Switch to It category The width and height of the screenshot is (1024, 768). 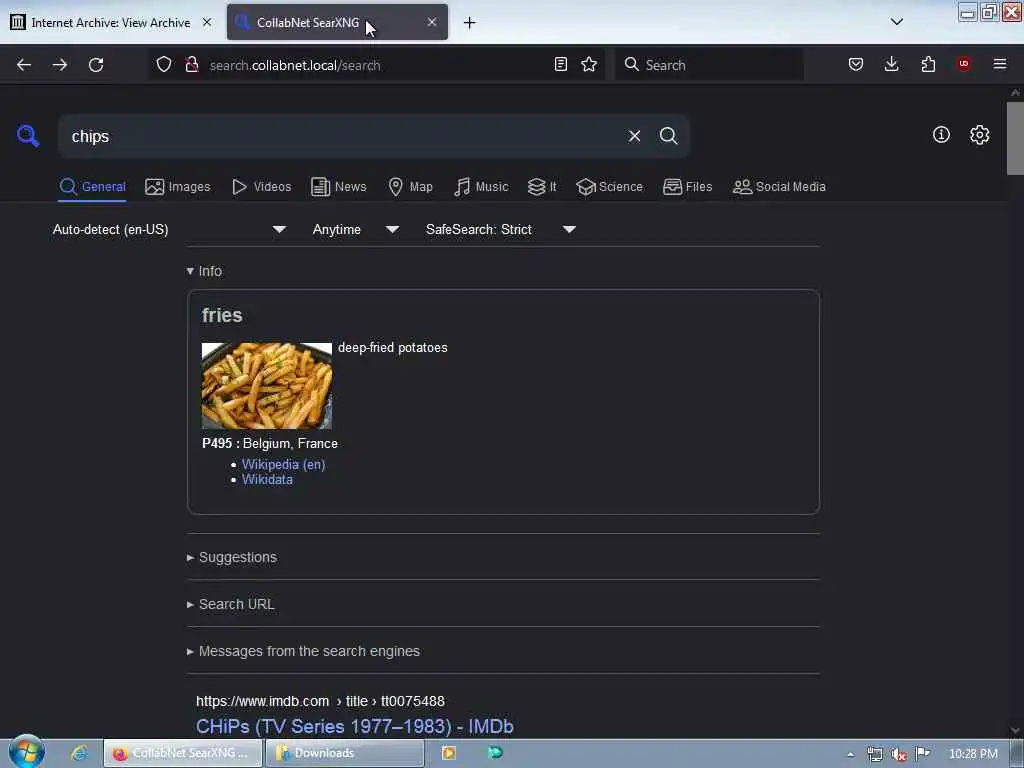[542, 187]
